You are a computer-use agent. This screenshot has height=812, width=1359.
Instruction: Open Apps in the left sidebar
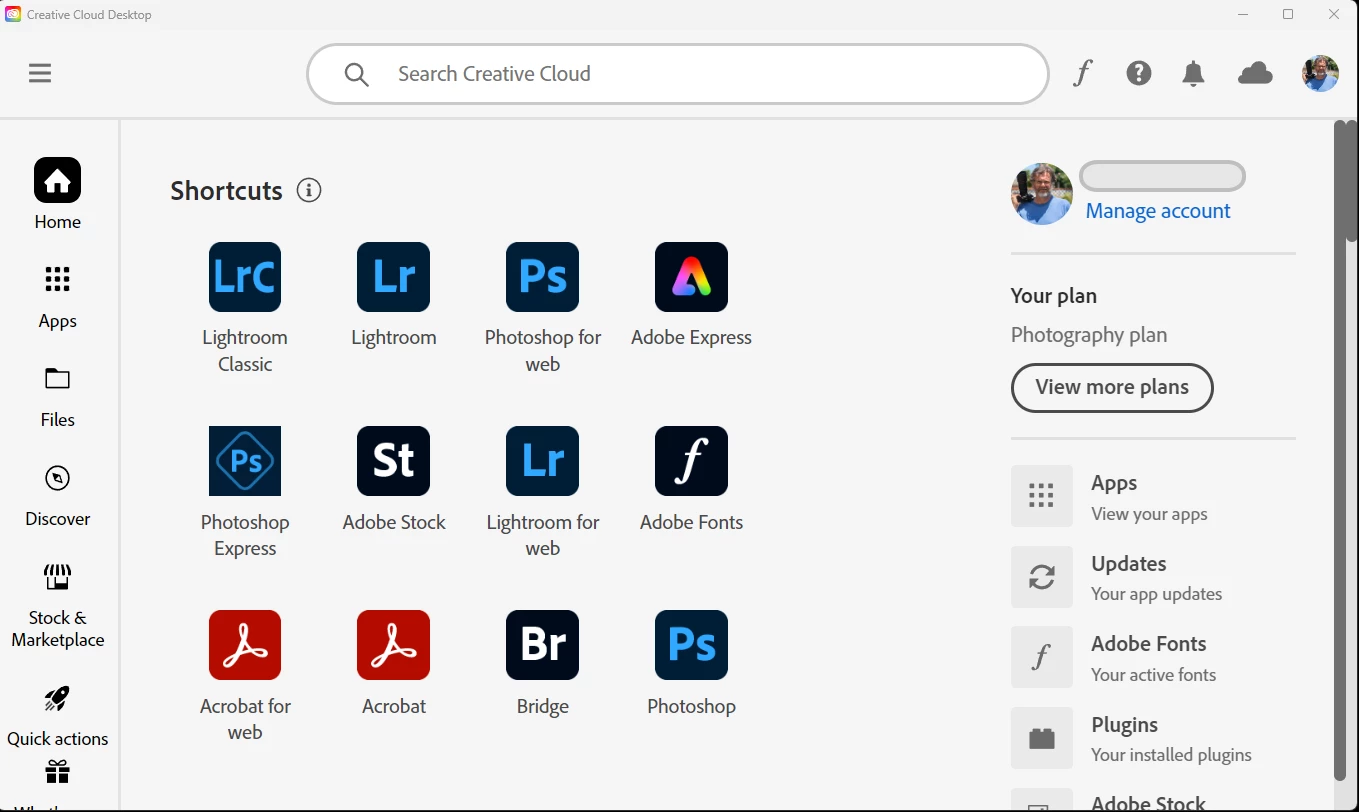click(58, 297)
